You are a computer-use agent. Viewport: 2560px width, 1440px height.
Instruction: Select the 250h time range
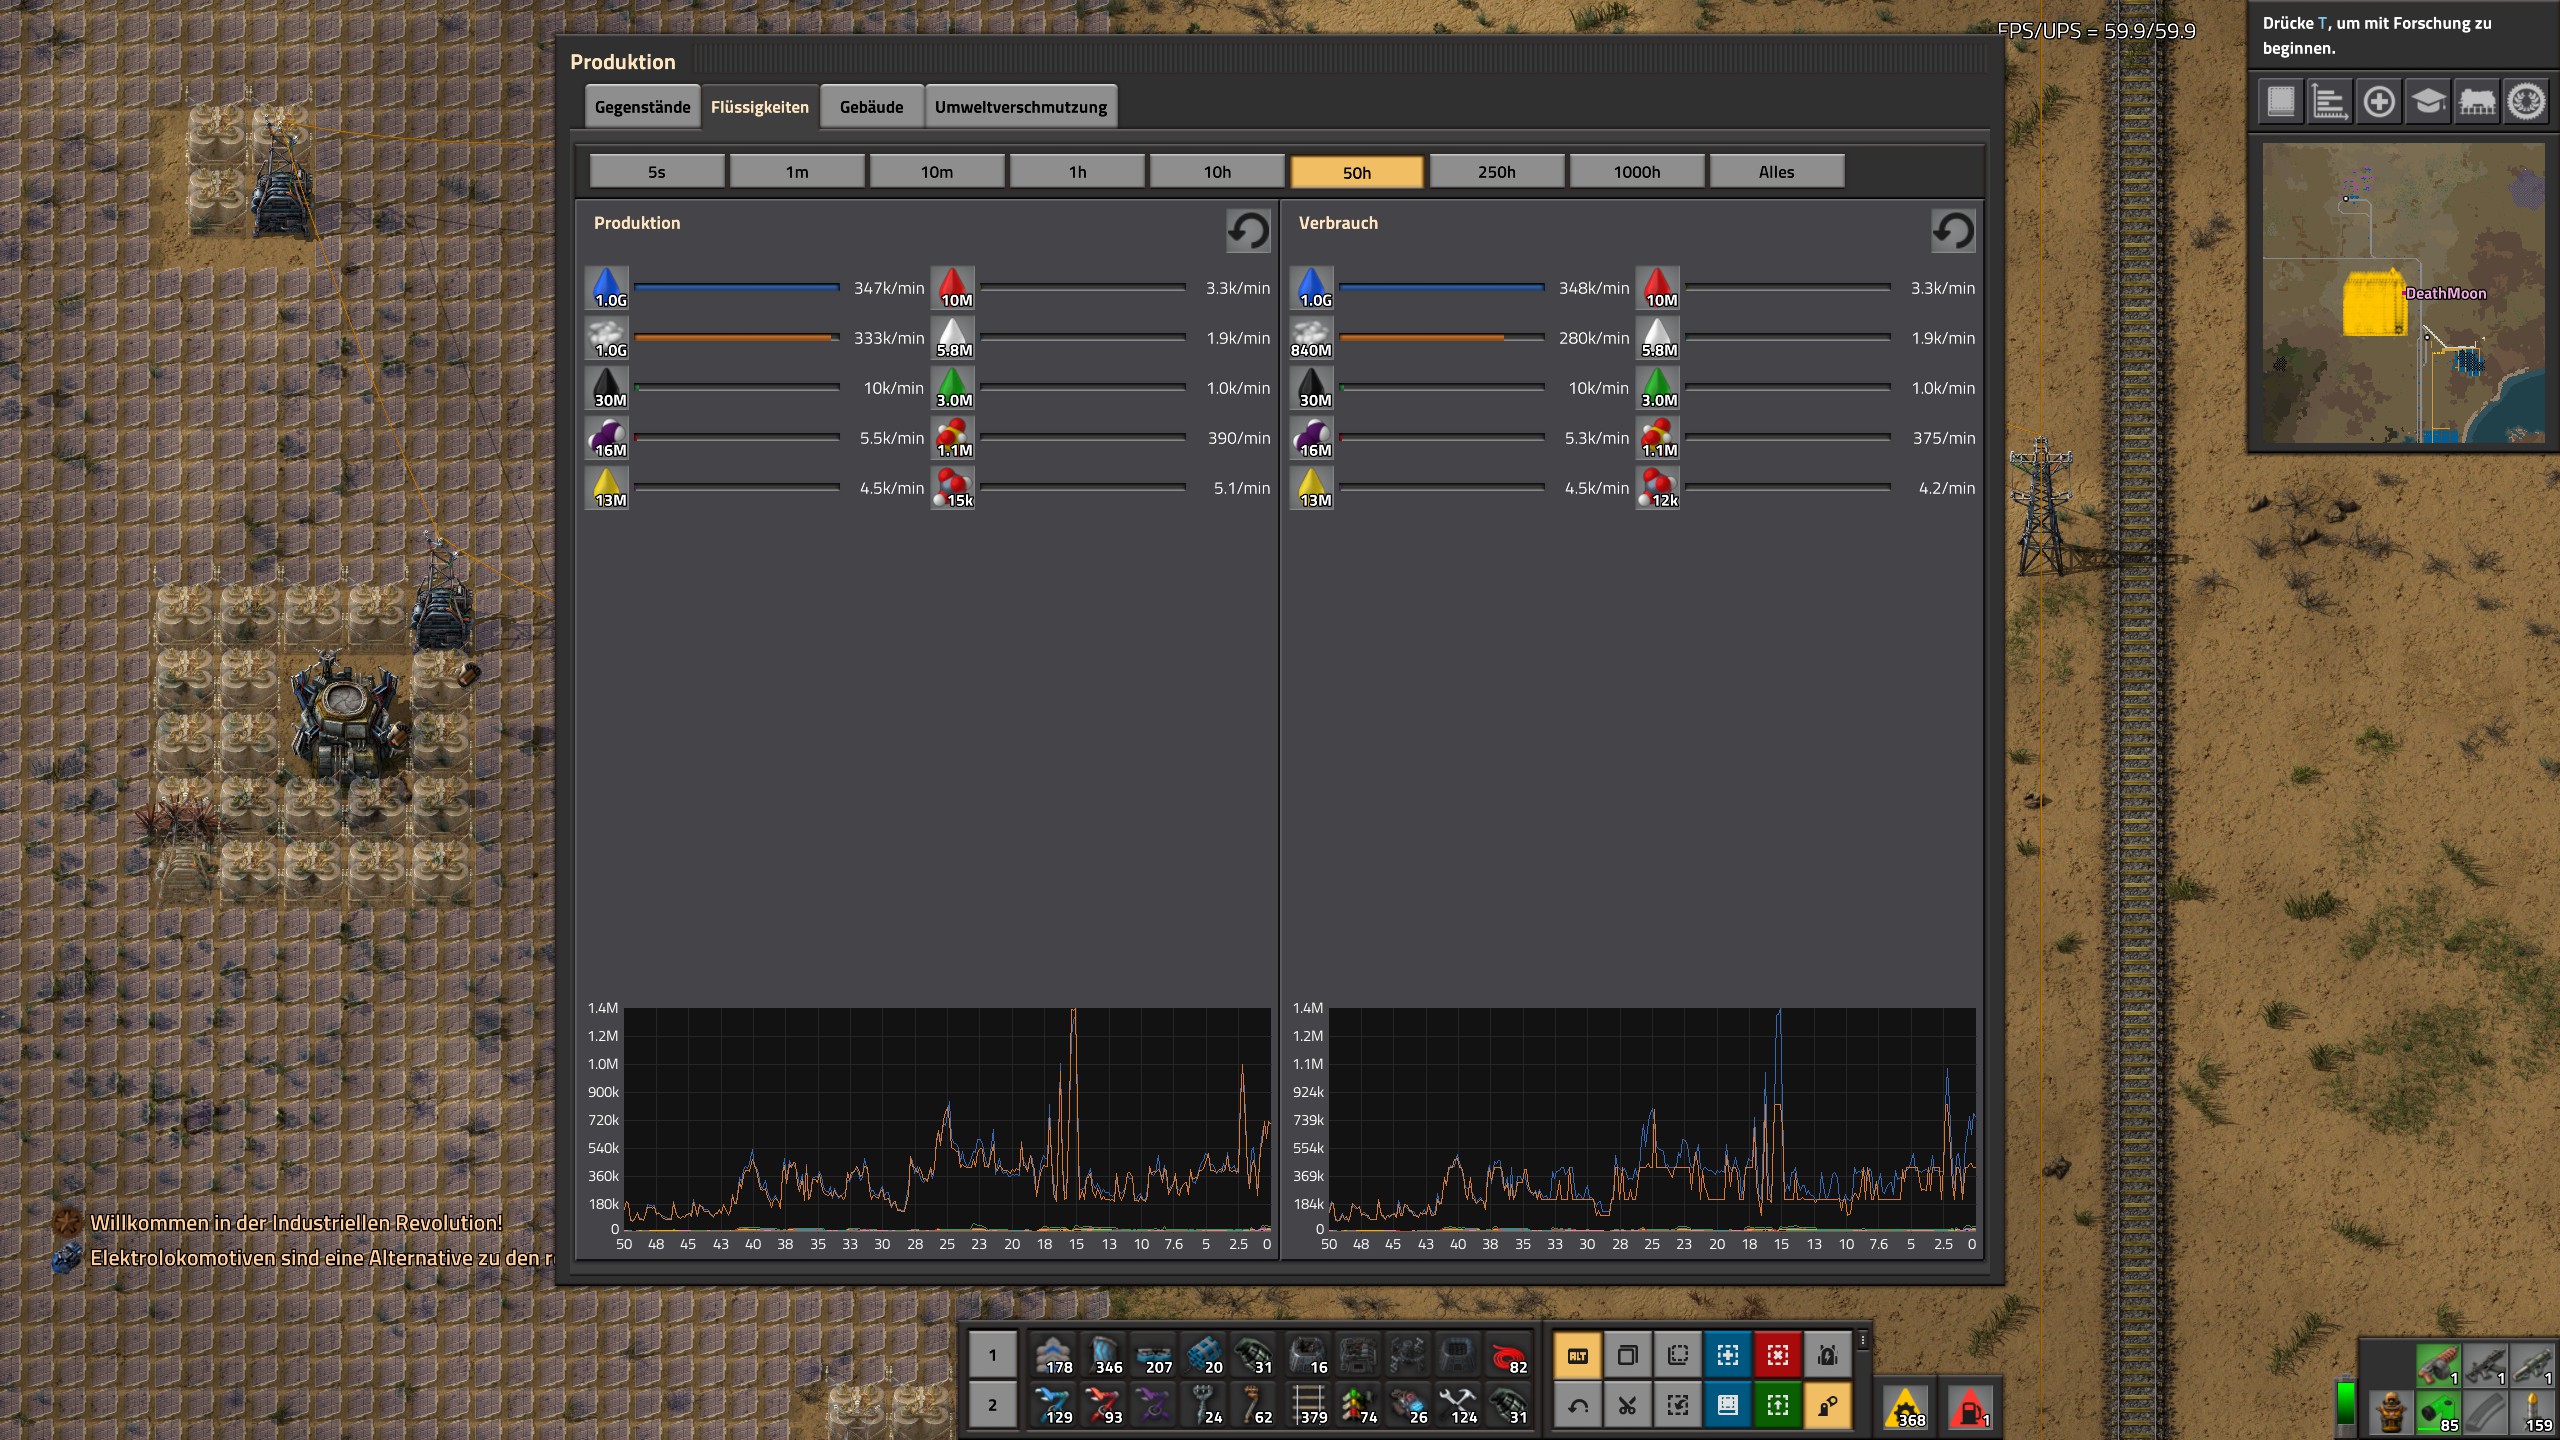(1497, 172)
